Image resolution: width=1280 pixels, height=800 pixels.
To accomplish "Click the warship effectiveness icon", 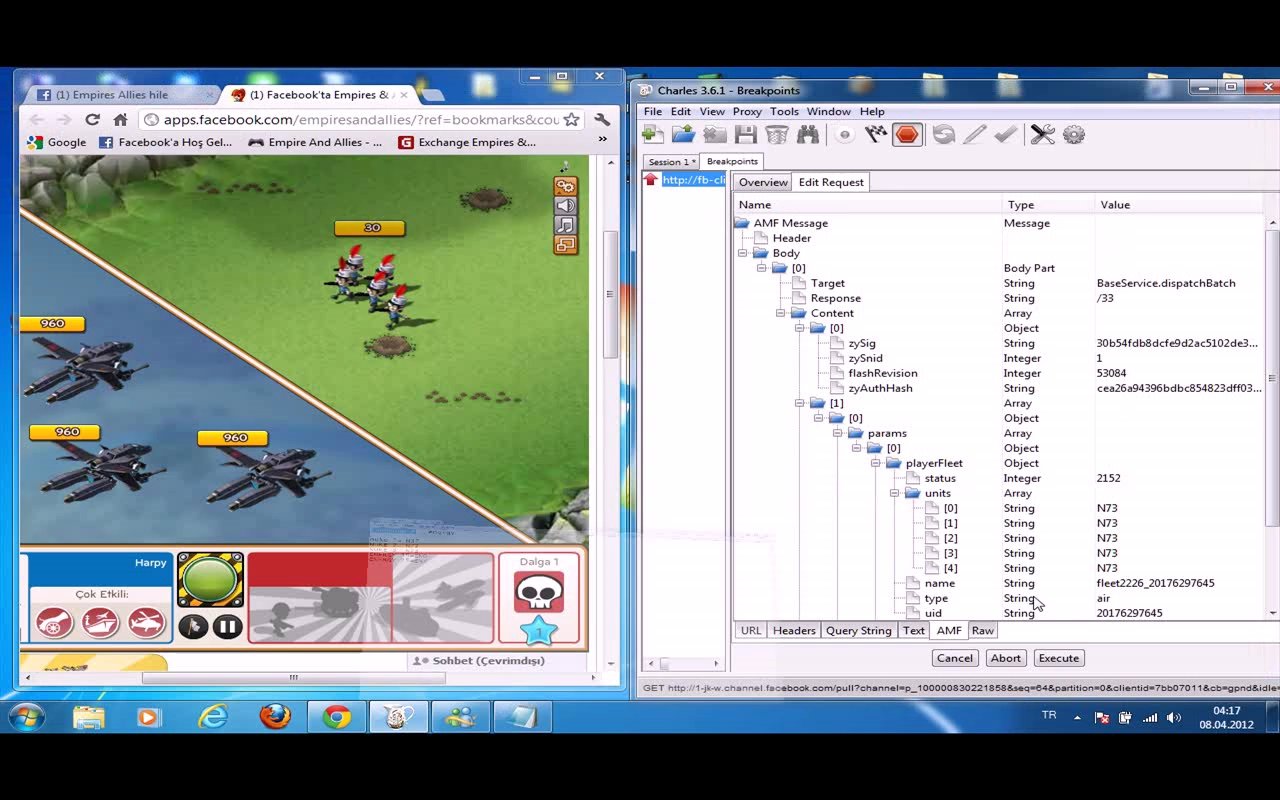I will [x=100, y=624].
